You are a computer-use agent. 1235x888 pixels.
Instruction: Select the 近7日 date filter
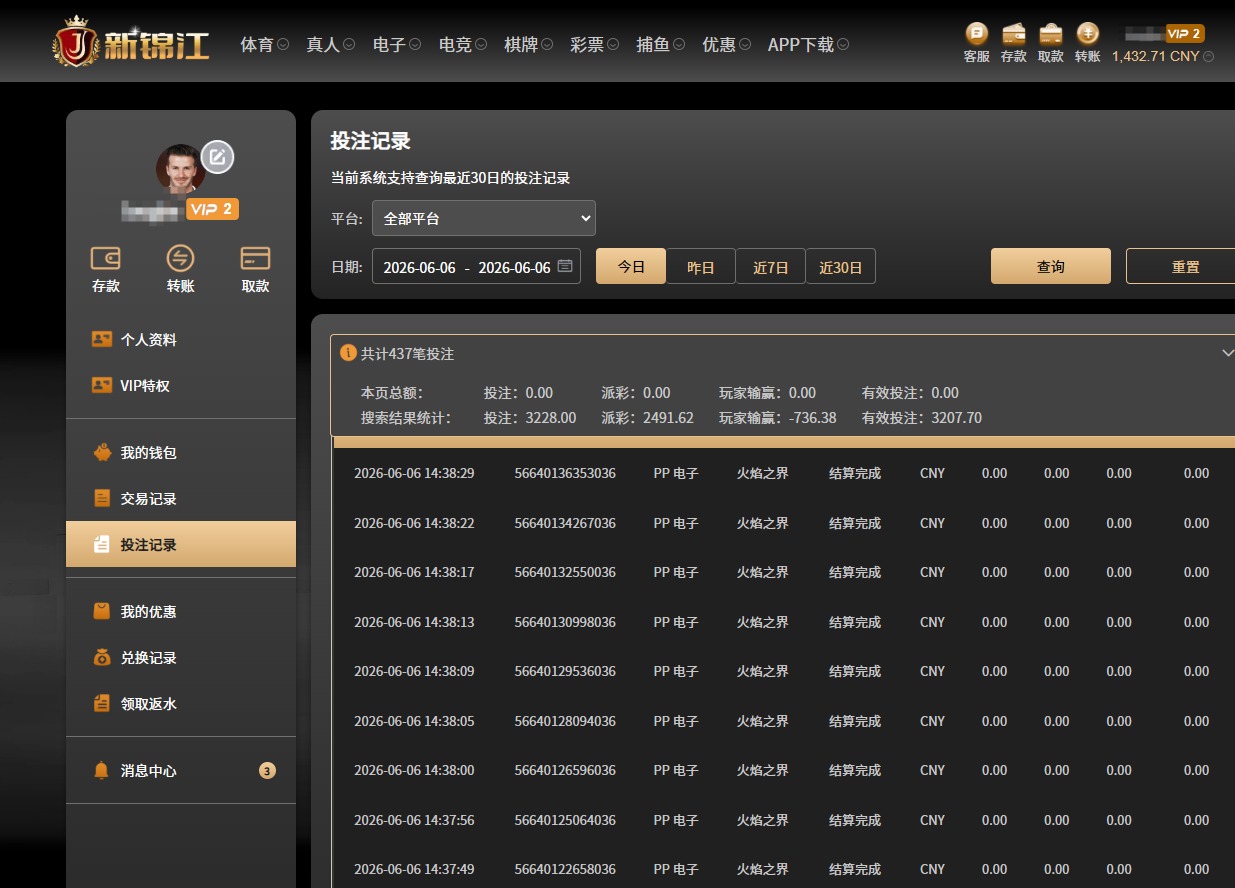pyautogui.click(x=771, y=267)
